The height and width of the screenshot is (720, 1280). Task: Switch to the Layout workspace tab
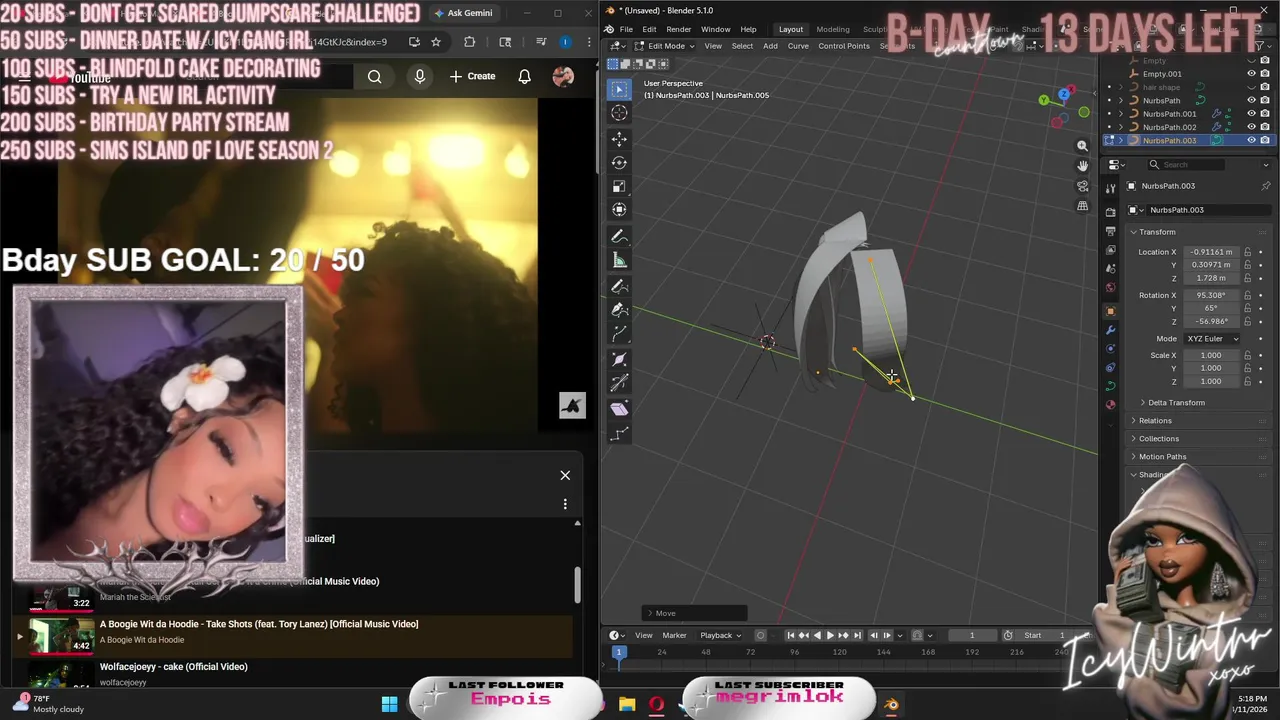(x=791, y=29)
